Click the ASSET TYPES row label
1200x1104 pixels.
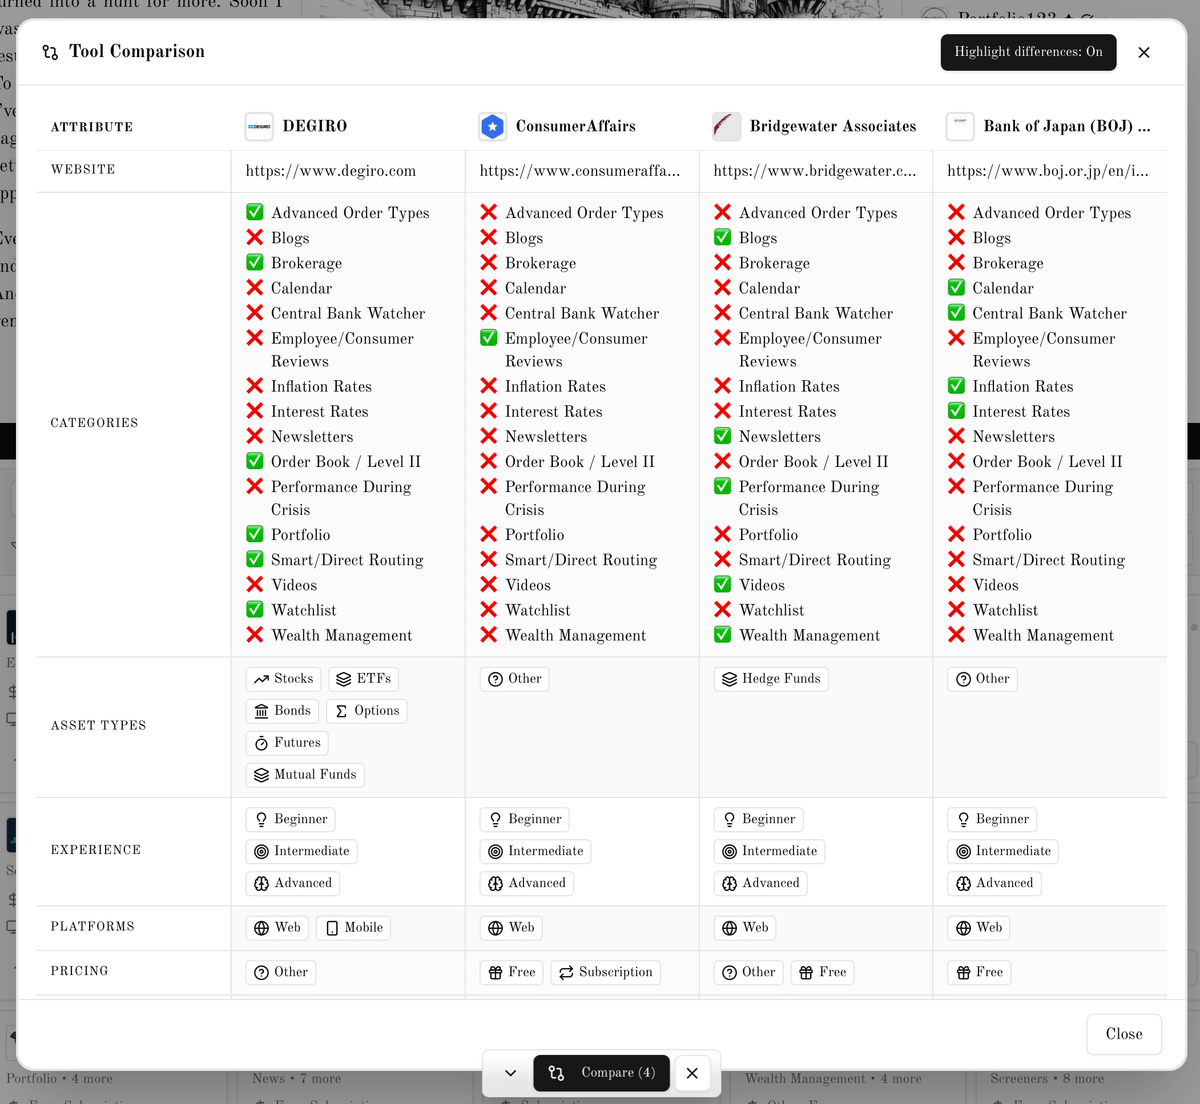pyautogui.click(x=98, y=726)
